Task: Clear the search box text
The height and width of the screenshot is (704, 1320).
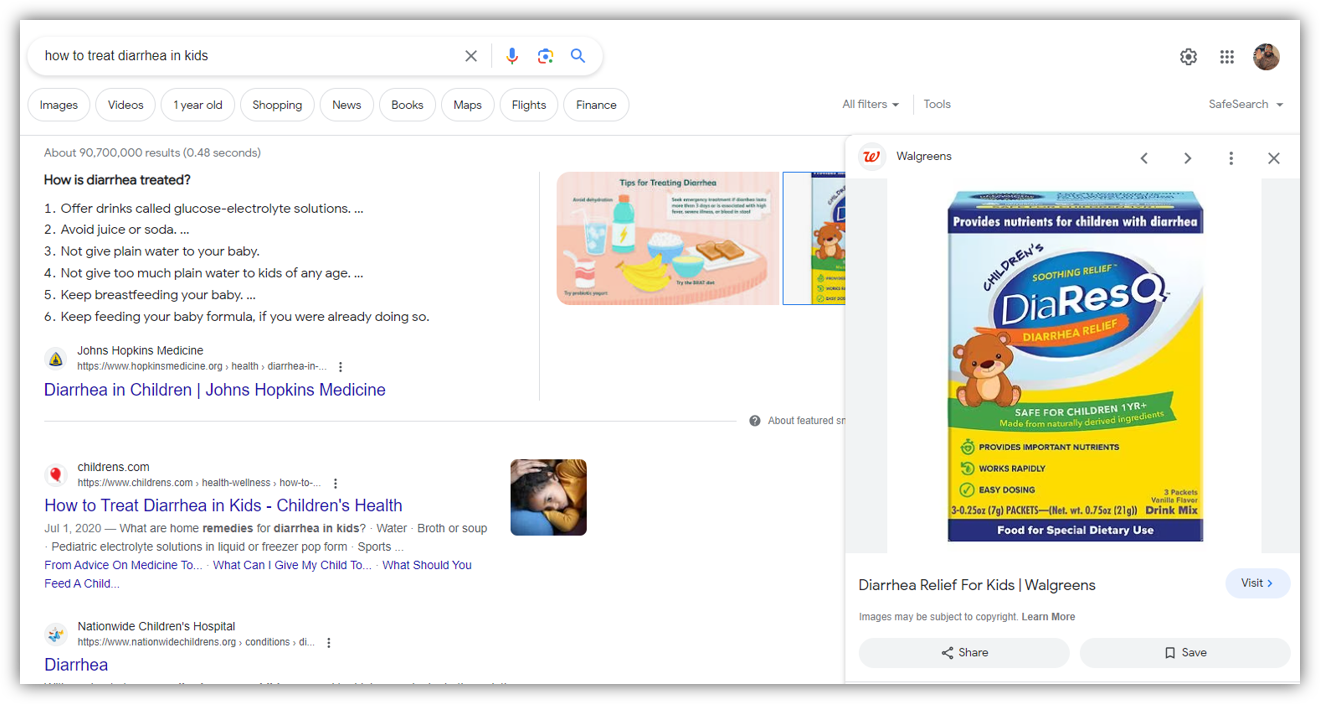Action: pos(471,56)
